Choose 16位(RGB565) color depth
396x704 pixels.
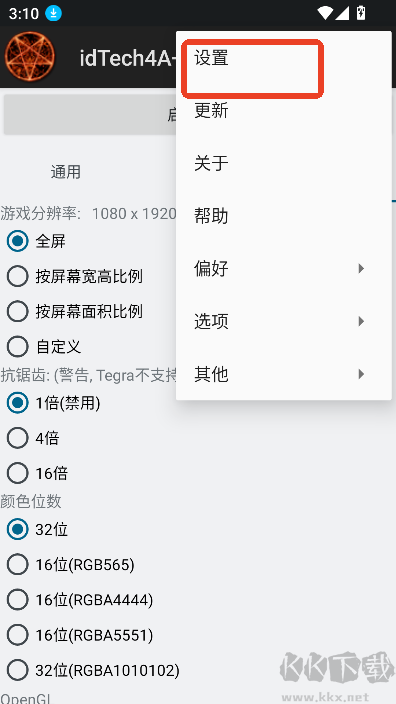tap(71, 565)
